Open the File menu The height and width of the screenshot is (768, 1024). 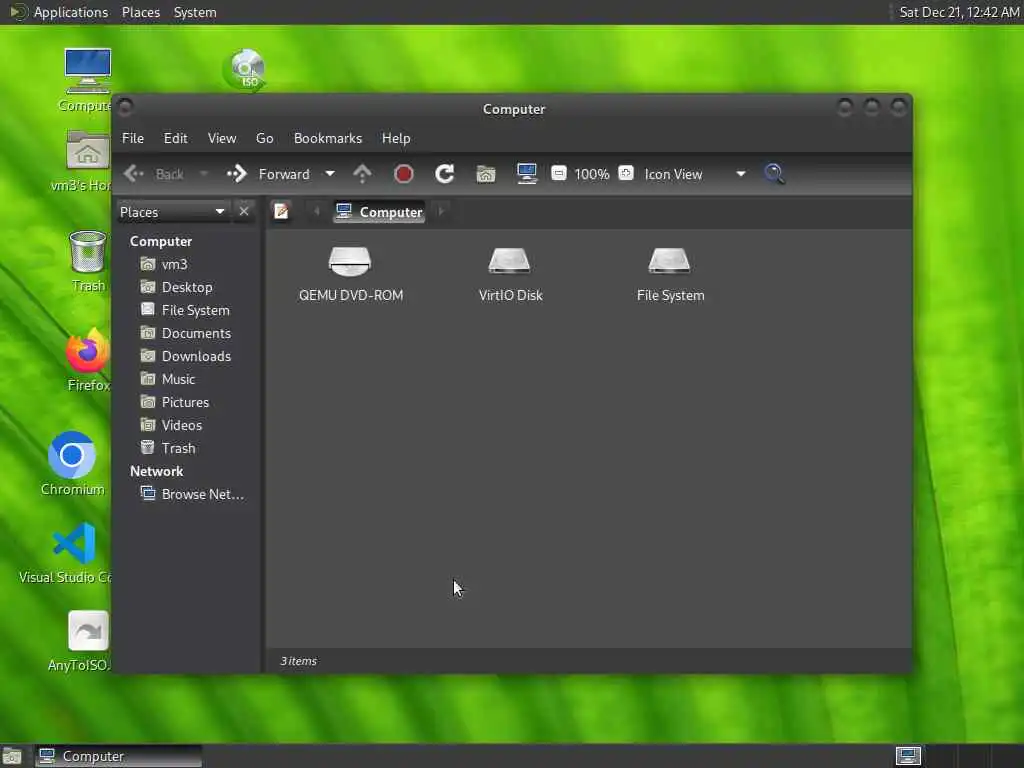(x=133, y=138)
